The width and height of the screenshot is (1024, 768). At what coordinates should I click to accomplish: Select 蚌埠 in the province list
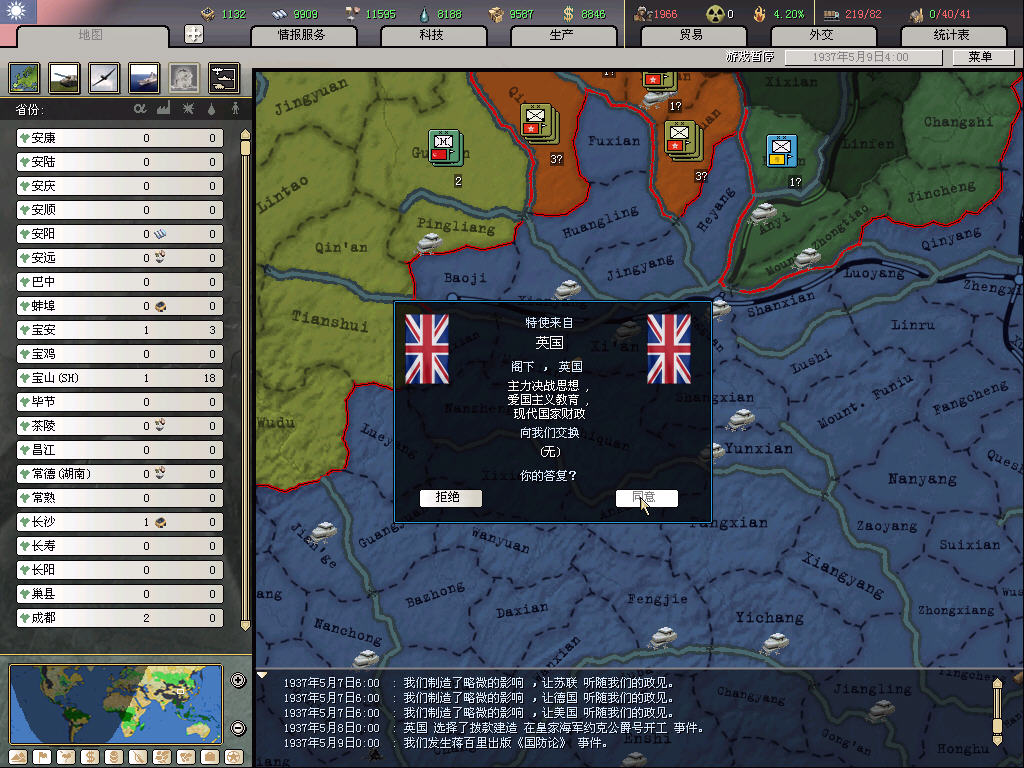[120, 306]
